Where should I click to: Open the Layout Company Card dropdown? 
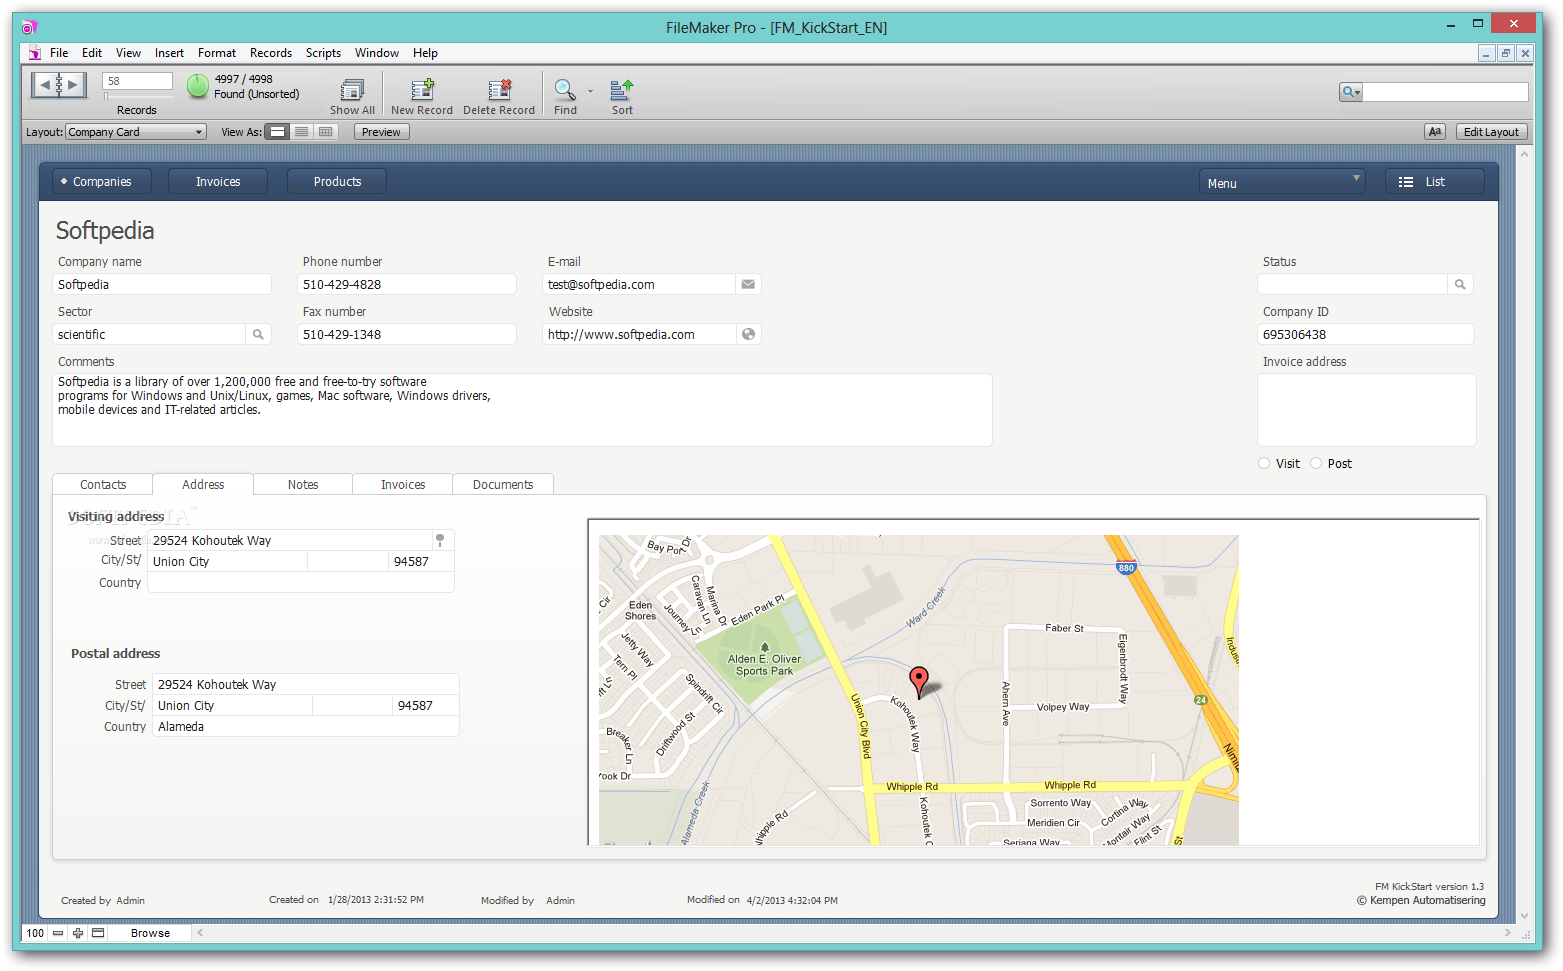[136, 132]
